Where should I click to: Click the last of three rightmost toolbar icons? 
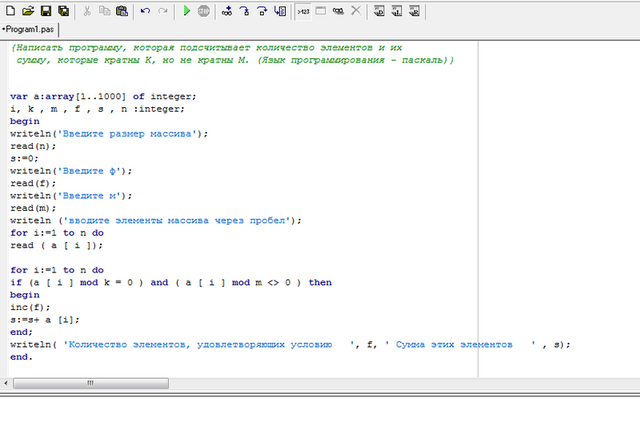coord(414,11)
